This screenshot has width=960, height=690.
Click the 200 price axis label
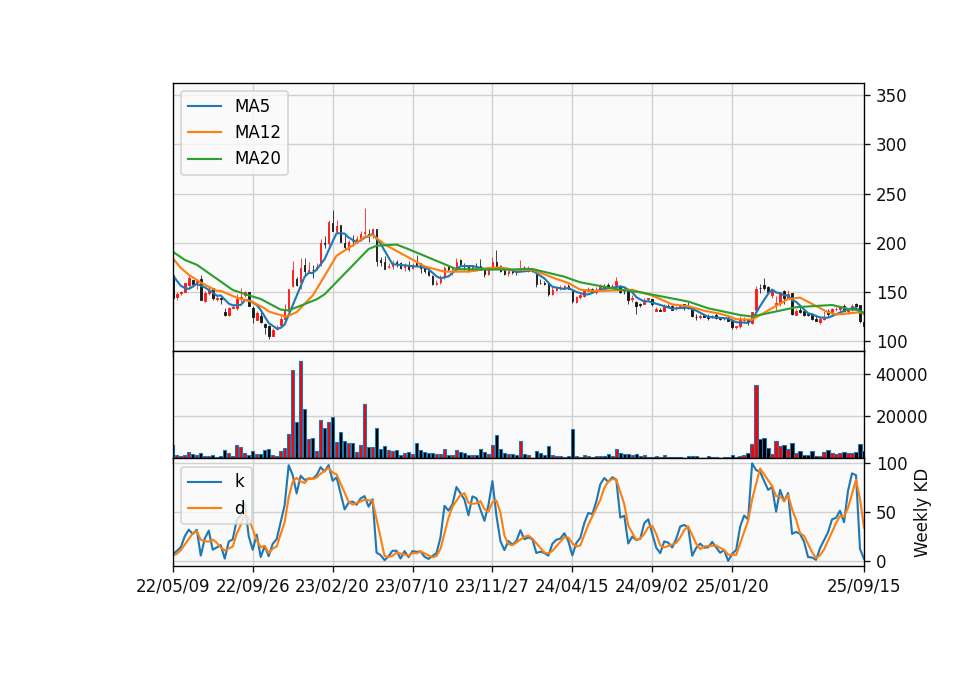(x=891, y=244)
